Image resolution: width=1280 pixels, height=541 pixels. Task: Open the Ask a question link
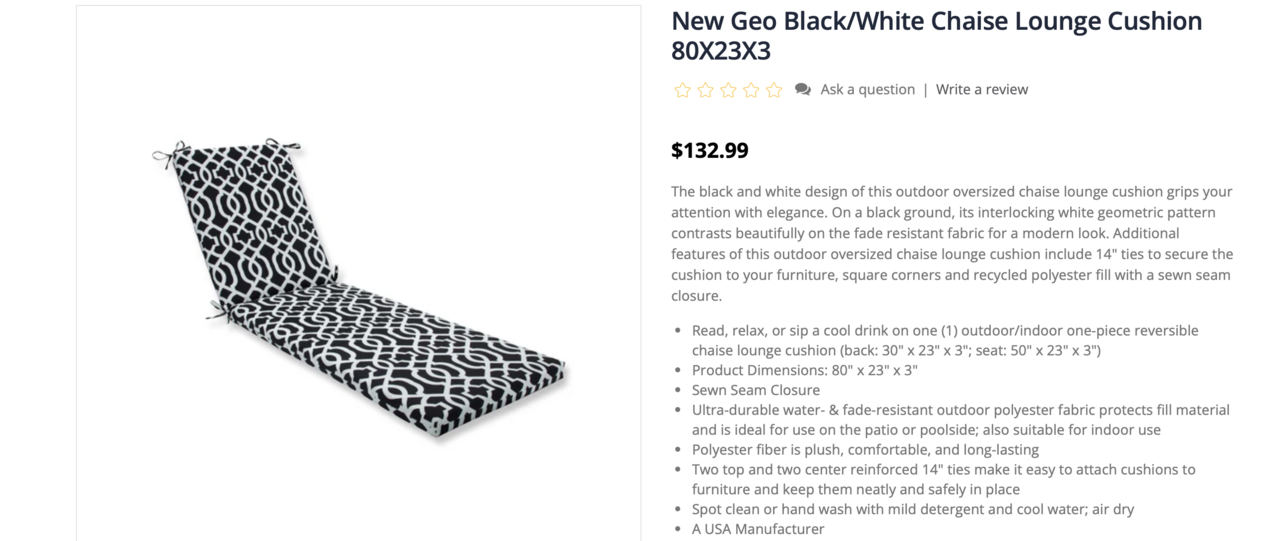coord(867,90)
